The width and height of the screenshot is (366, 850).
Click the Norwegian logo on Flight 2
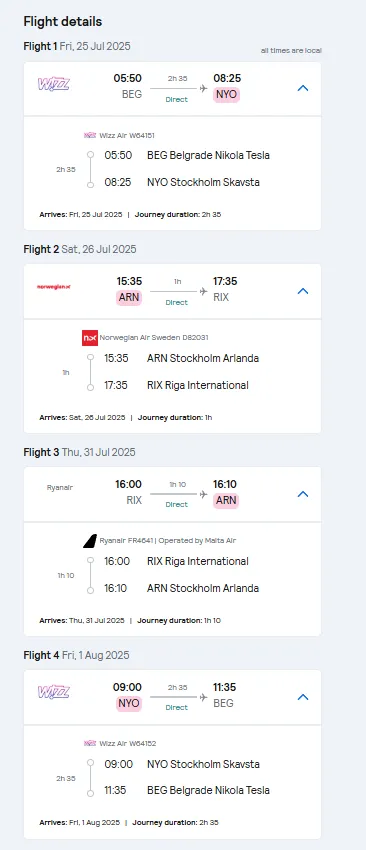pos(54,287)
